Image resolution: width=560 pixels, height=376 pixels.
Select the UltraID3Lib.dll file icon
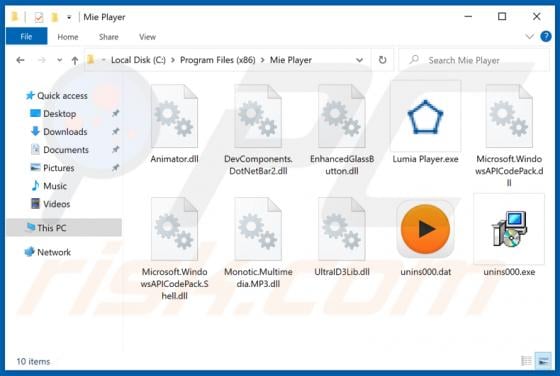(342, 229)
